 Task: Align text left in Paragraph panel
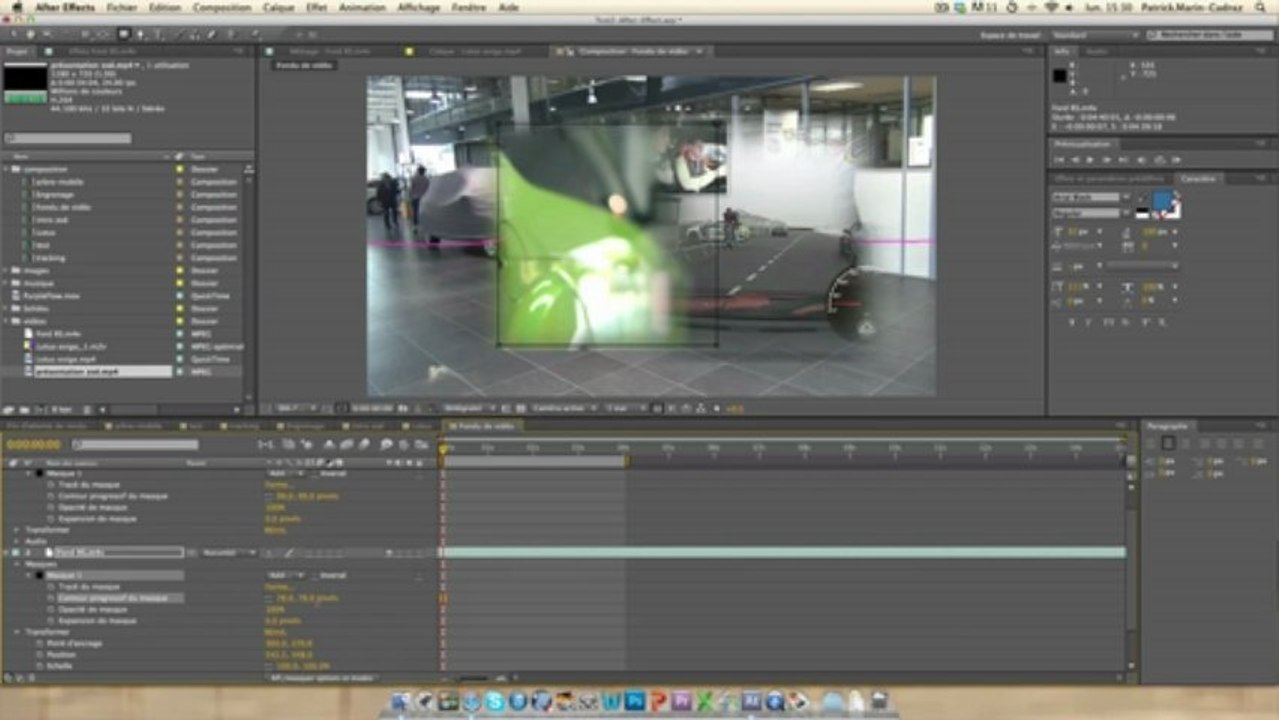[x=1152, y=443]
